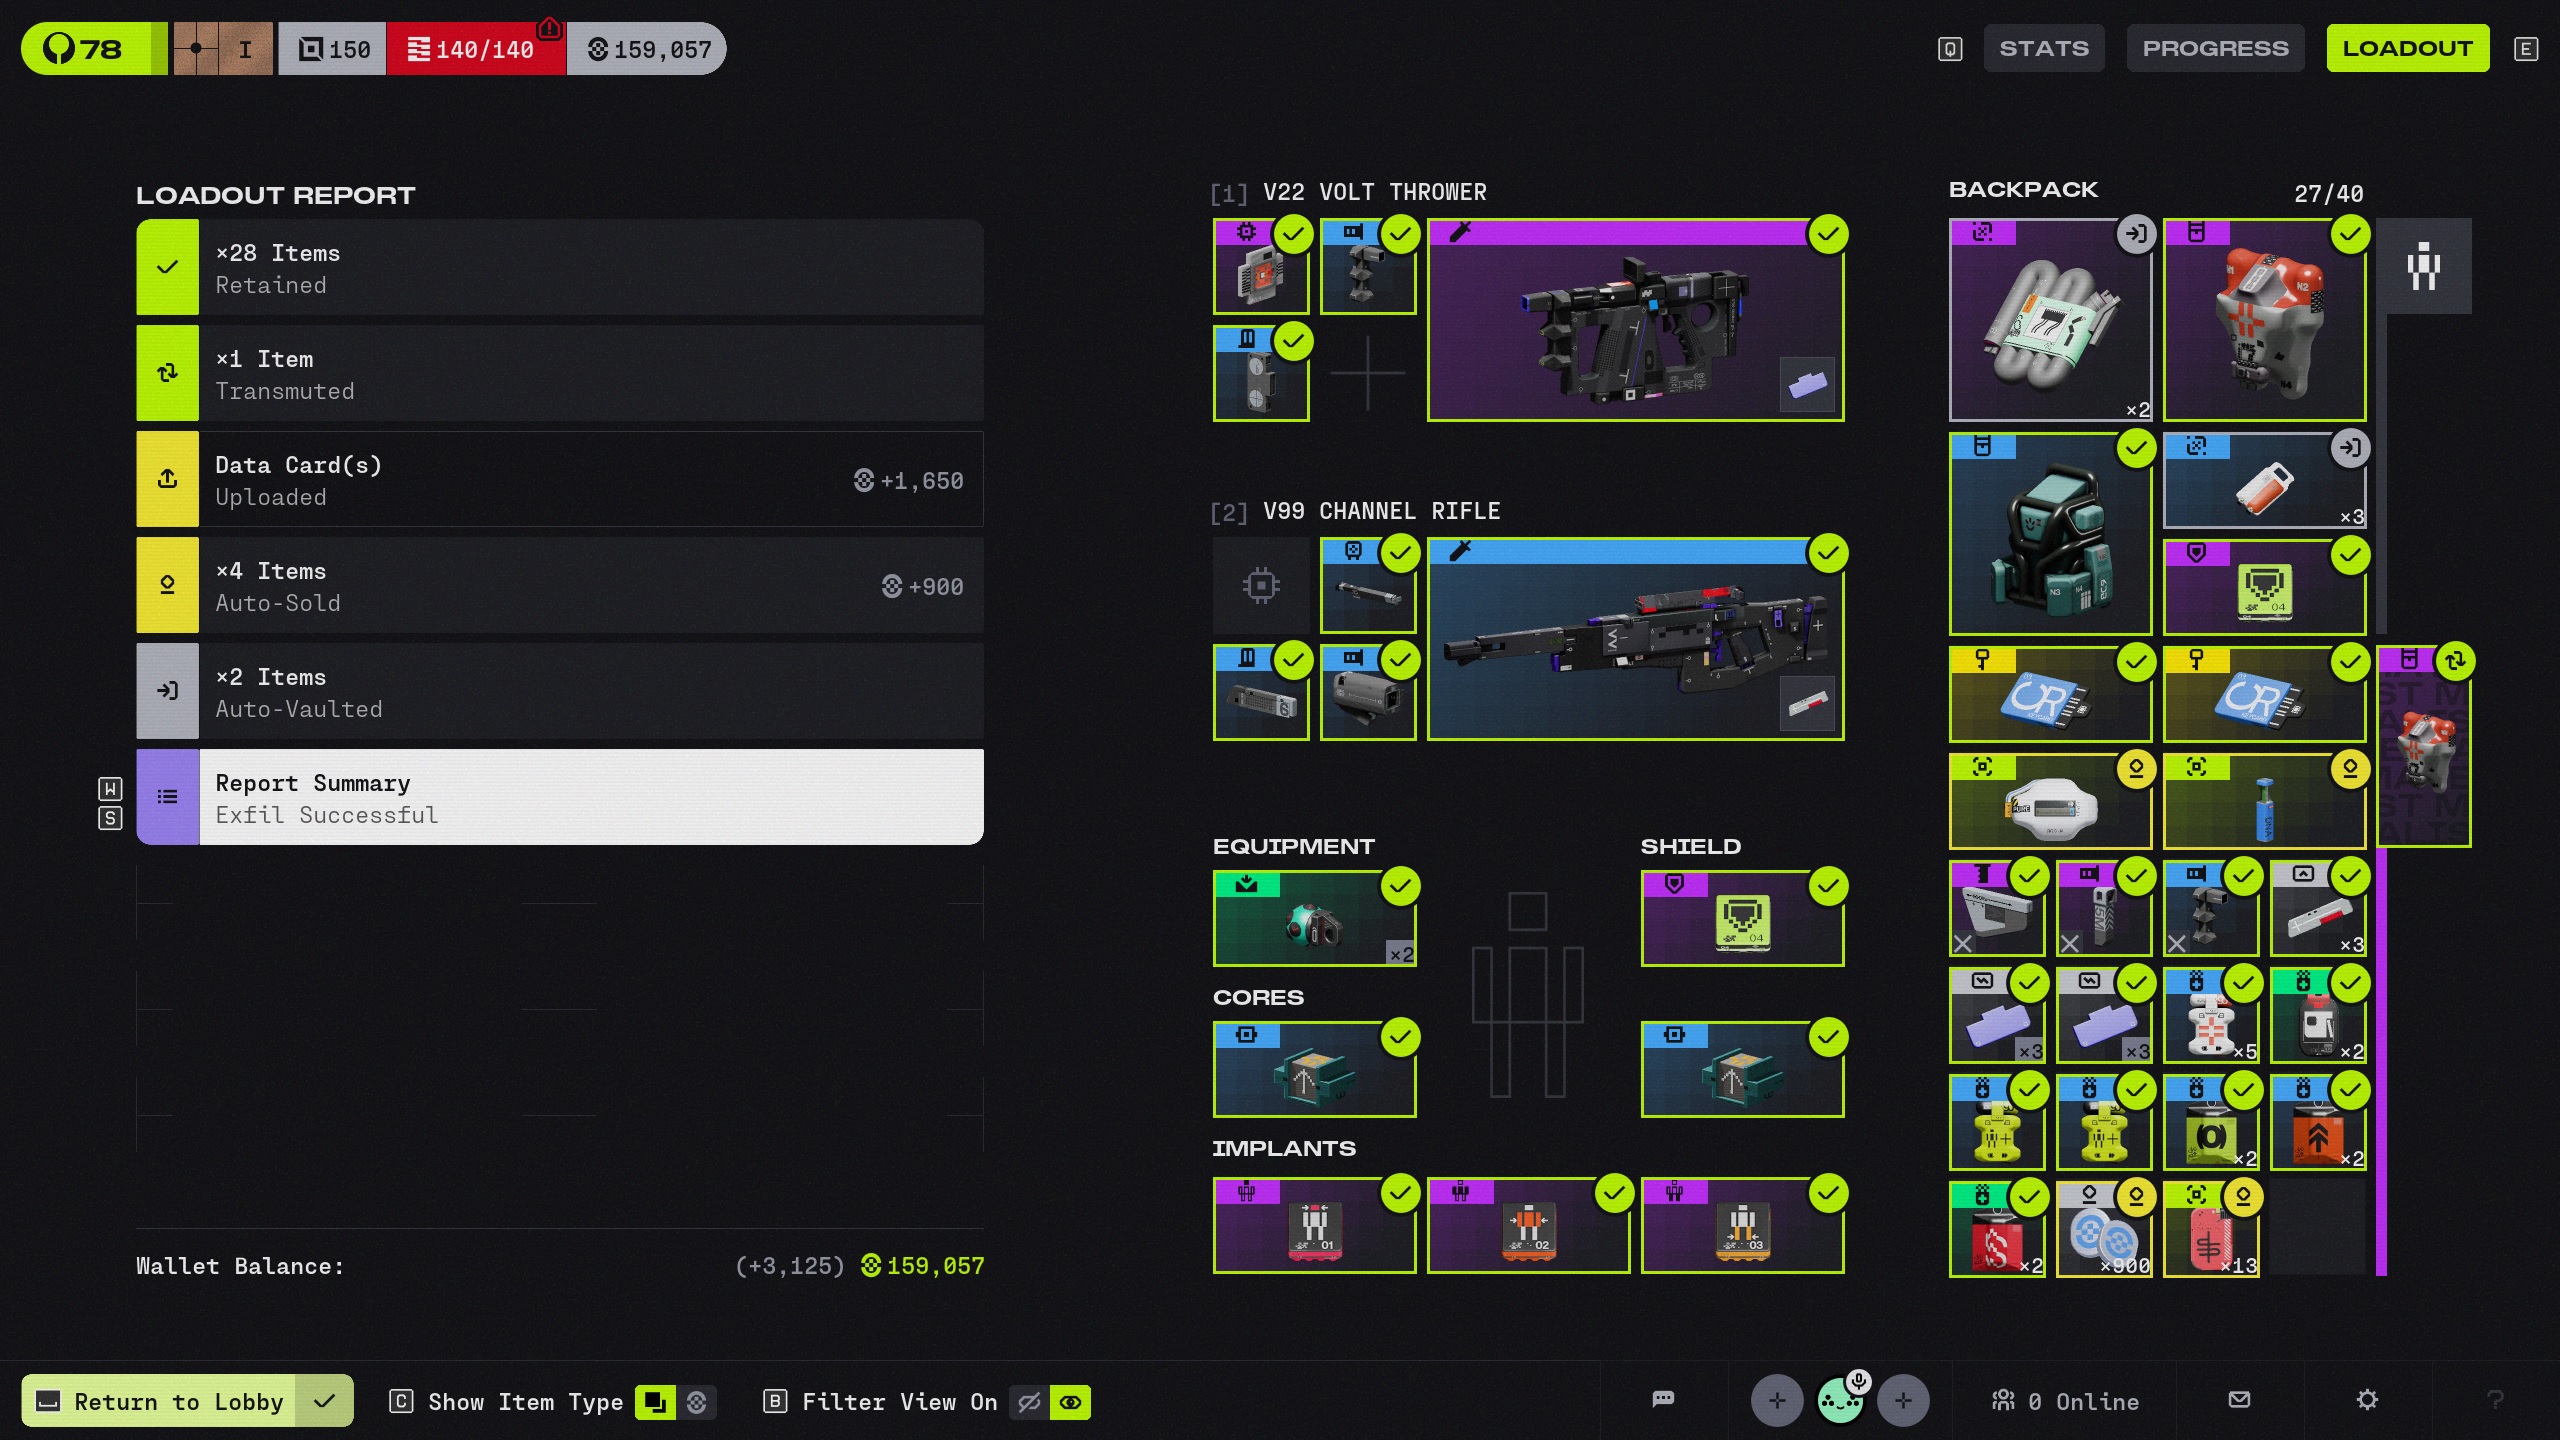Image resolution: width=2560 pixels, height=1440 pixels.
Task: Switch filter view to hidden-eye option
Action: coord(1029,1402)
